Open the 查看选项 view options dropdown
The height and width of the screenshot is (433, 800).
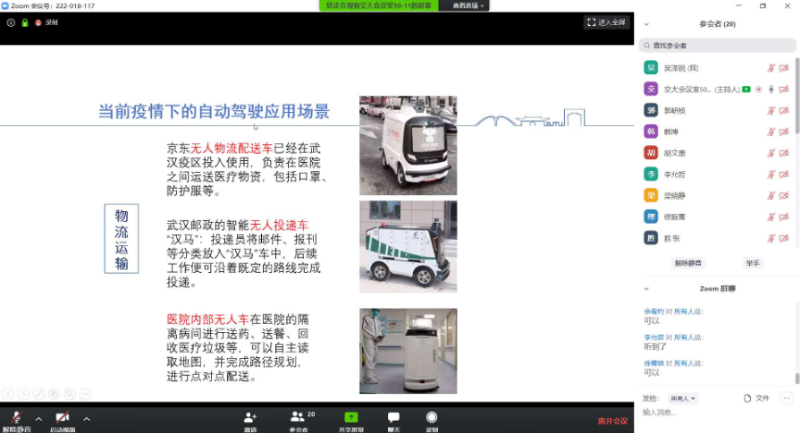coord(468,6)
